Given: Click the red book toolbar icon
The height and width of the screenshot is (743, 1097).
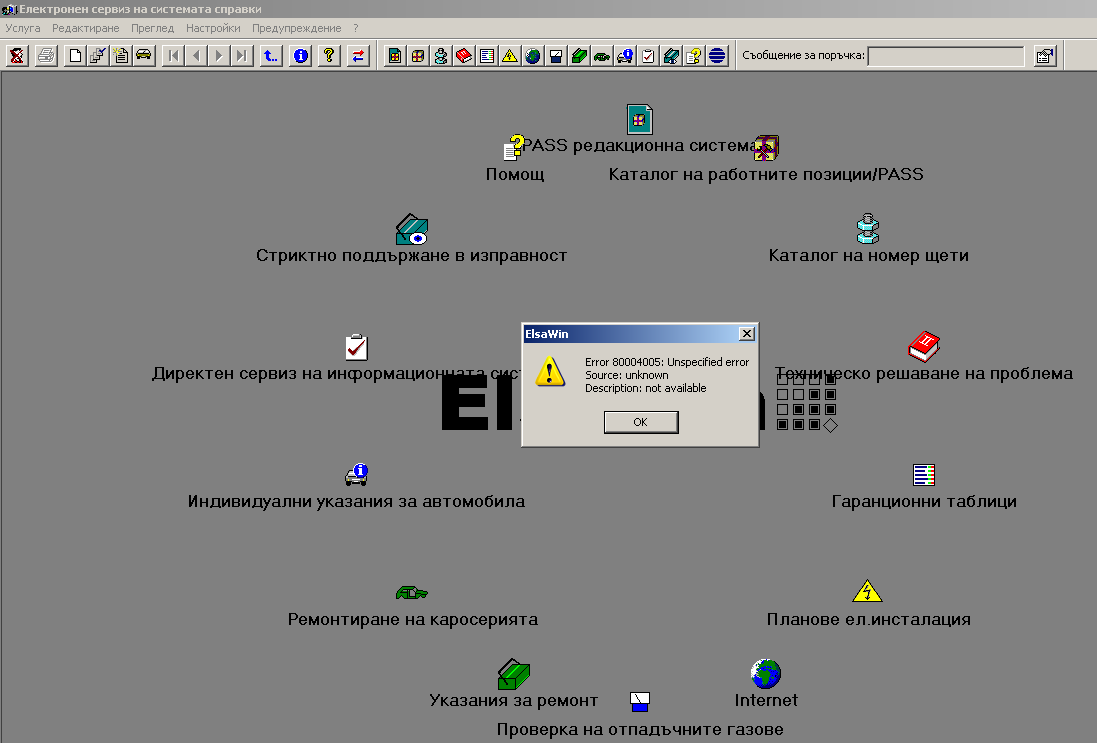Looking at the screenshot, I should pos(464,56).
